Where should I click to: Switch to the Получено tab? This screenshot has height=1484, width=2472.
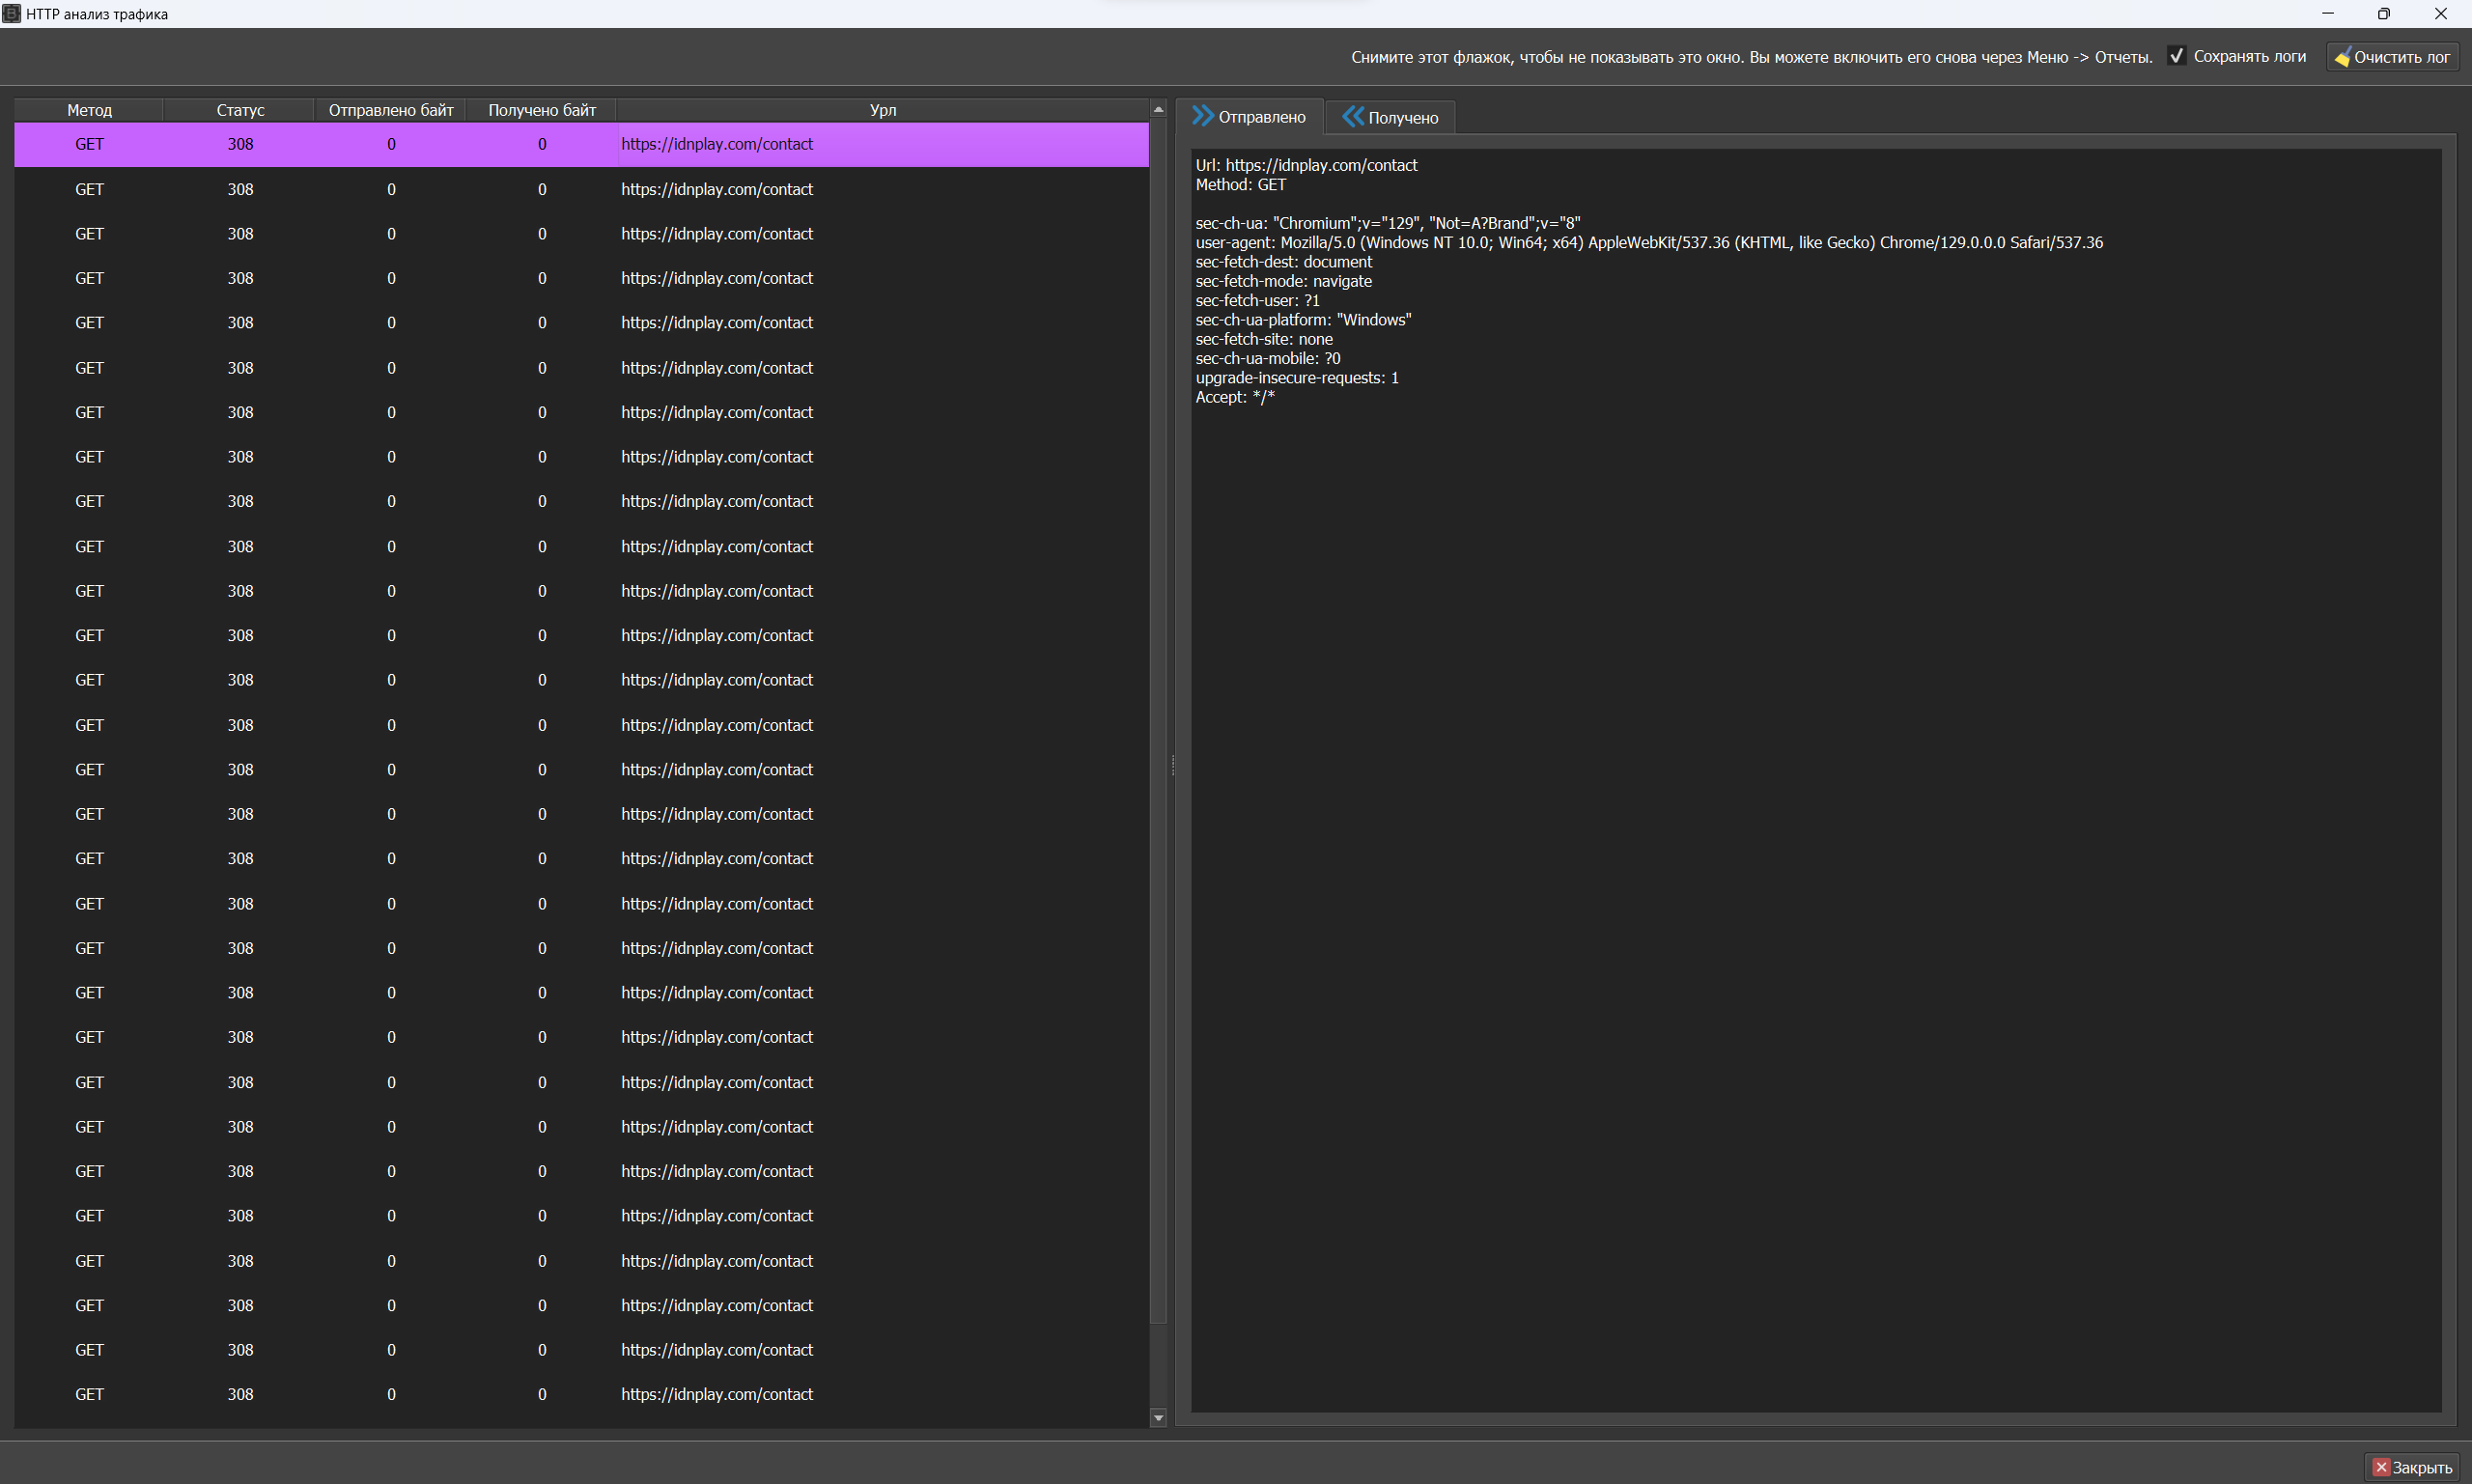[1402, 118]
